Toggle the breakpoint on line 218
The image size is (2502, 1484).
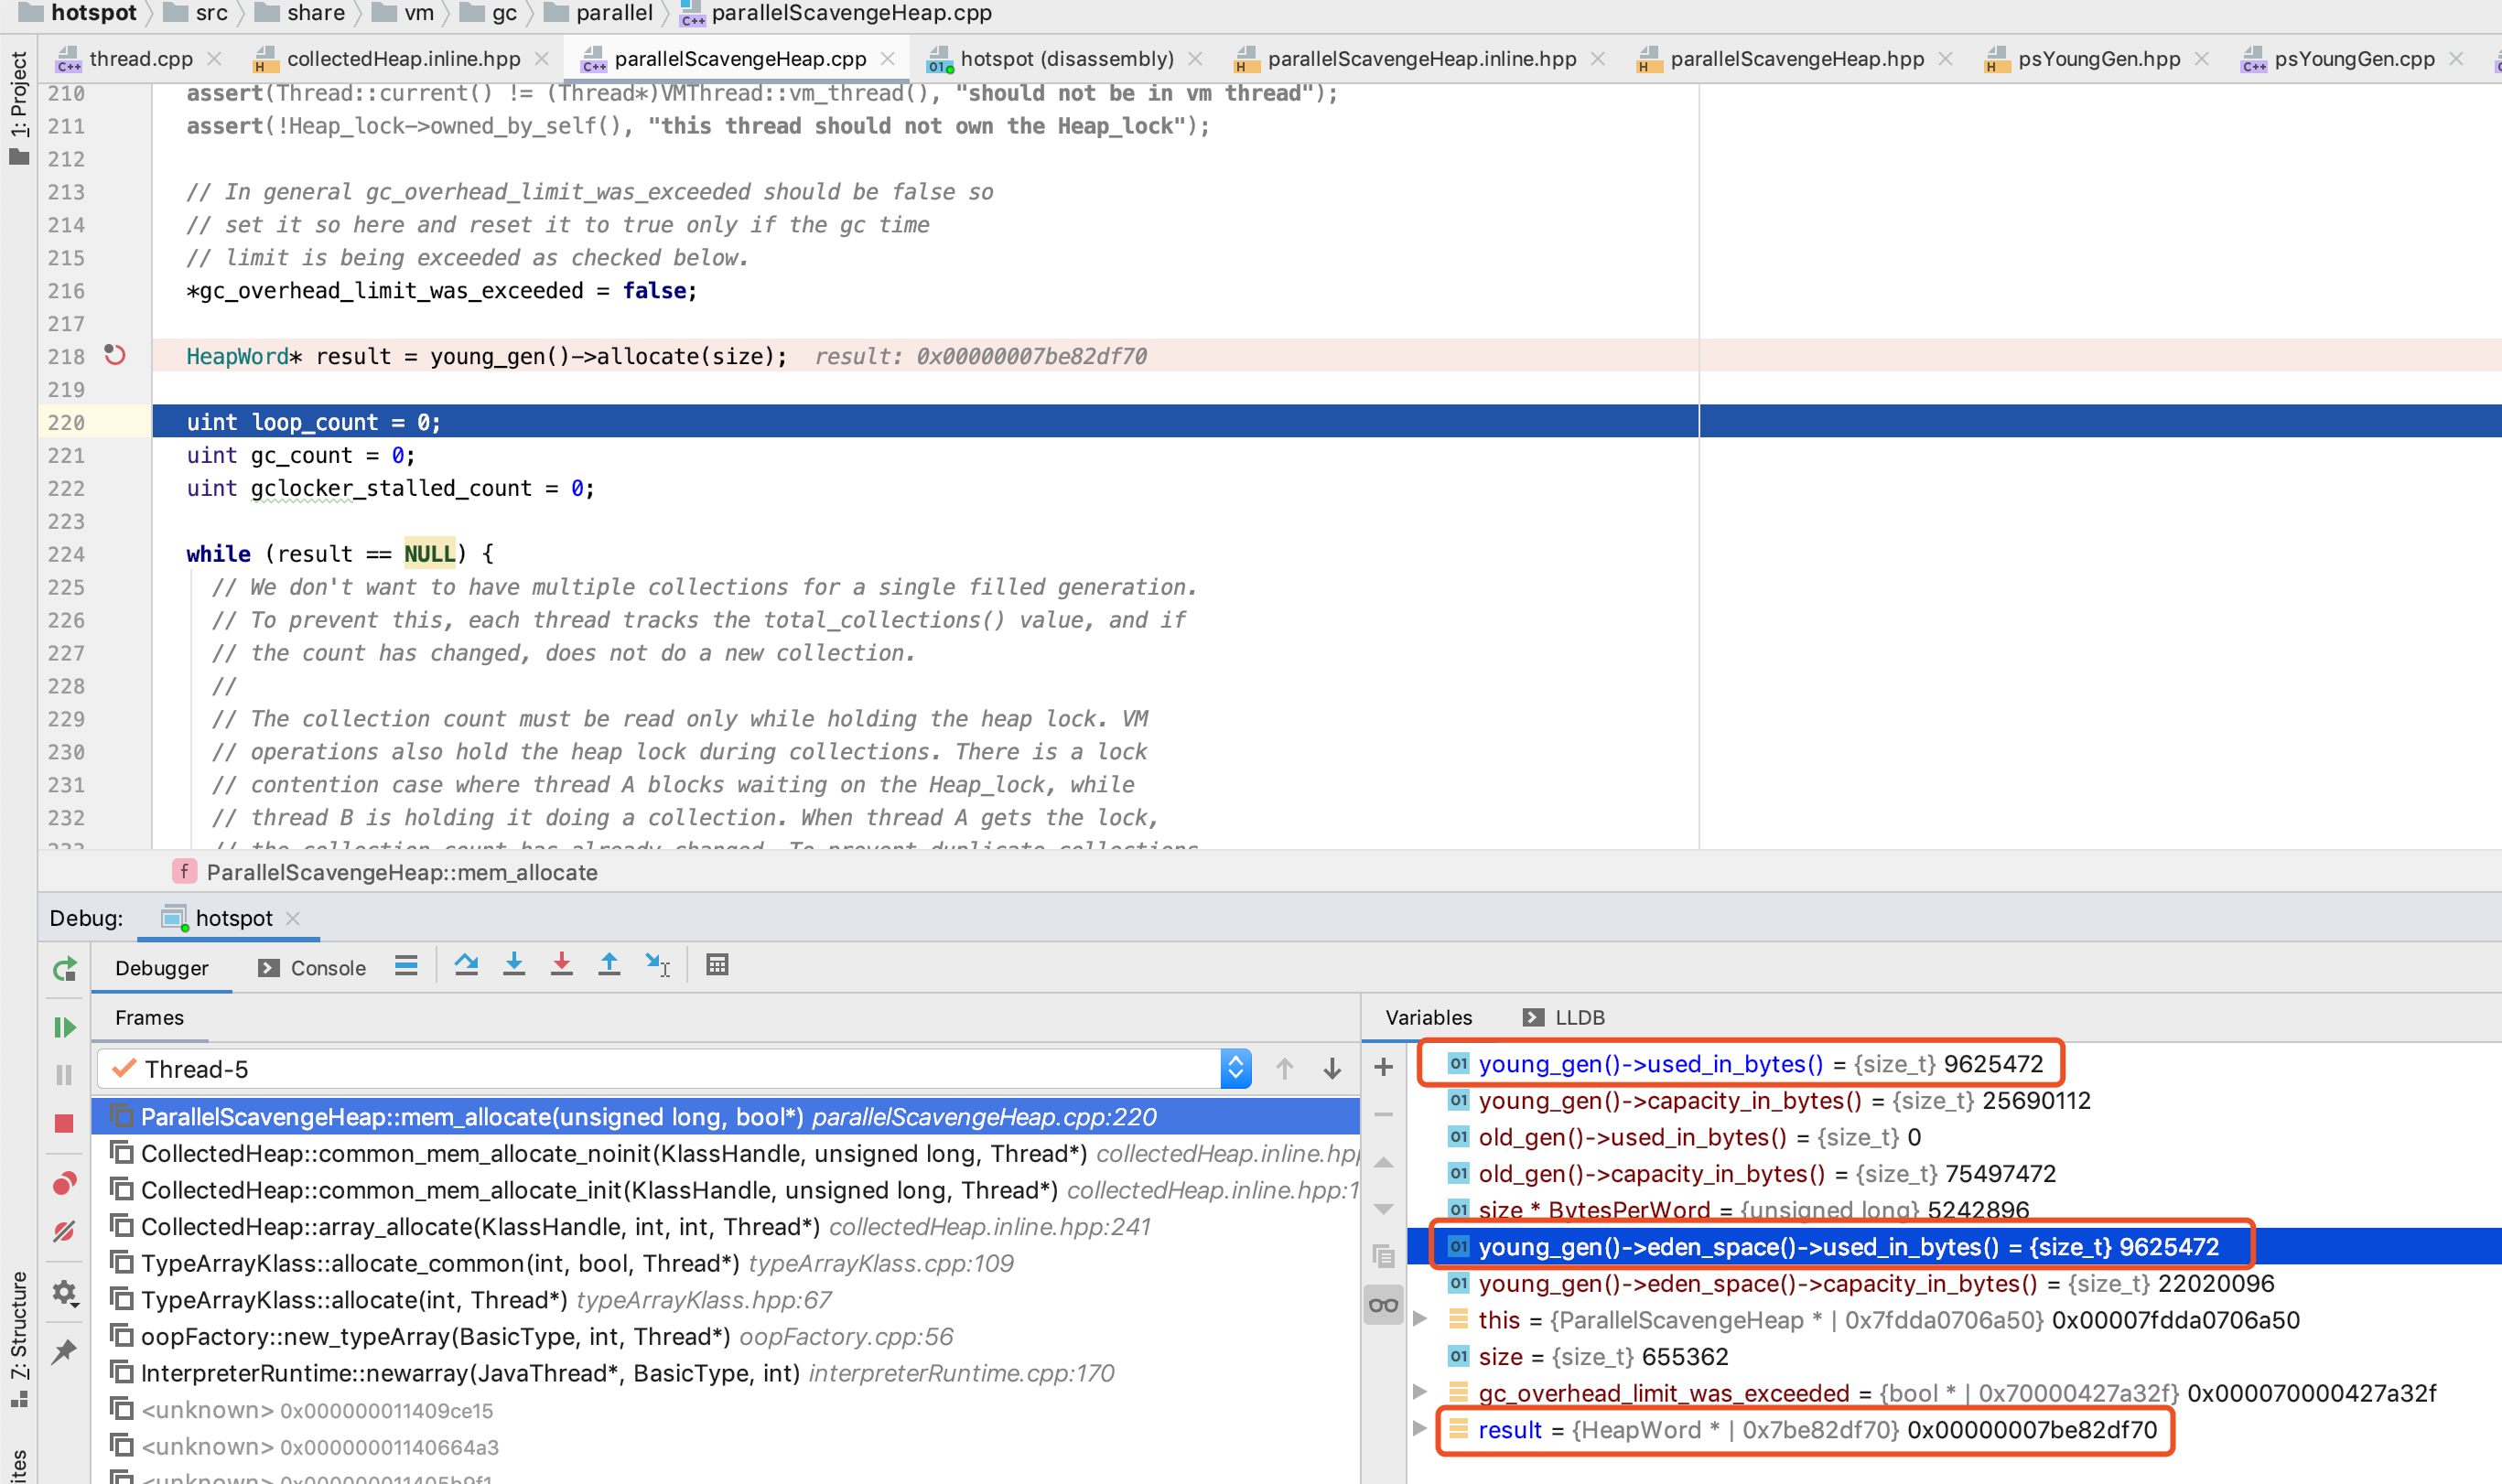(115, 356)
